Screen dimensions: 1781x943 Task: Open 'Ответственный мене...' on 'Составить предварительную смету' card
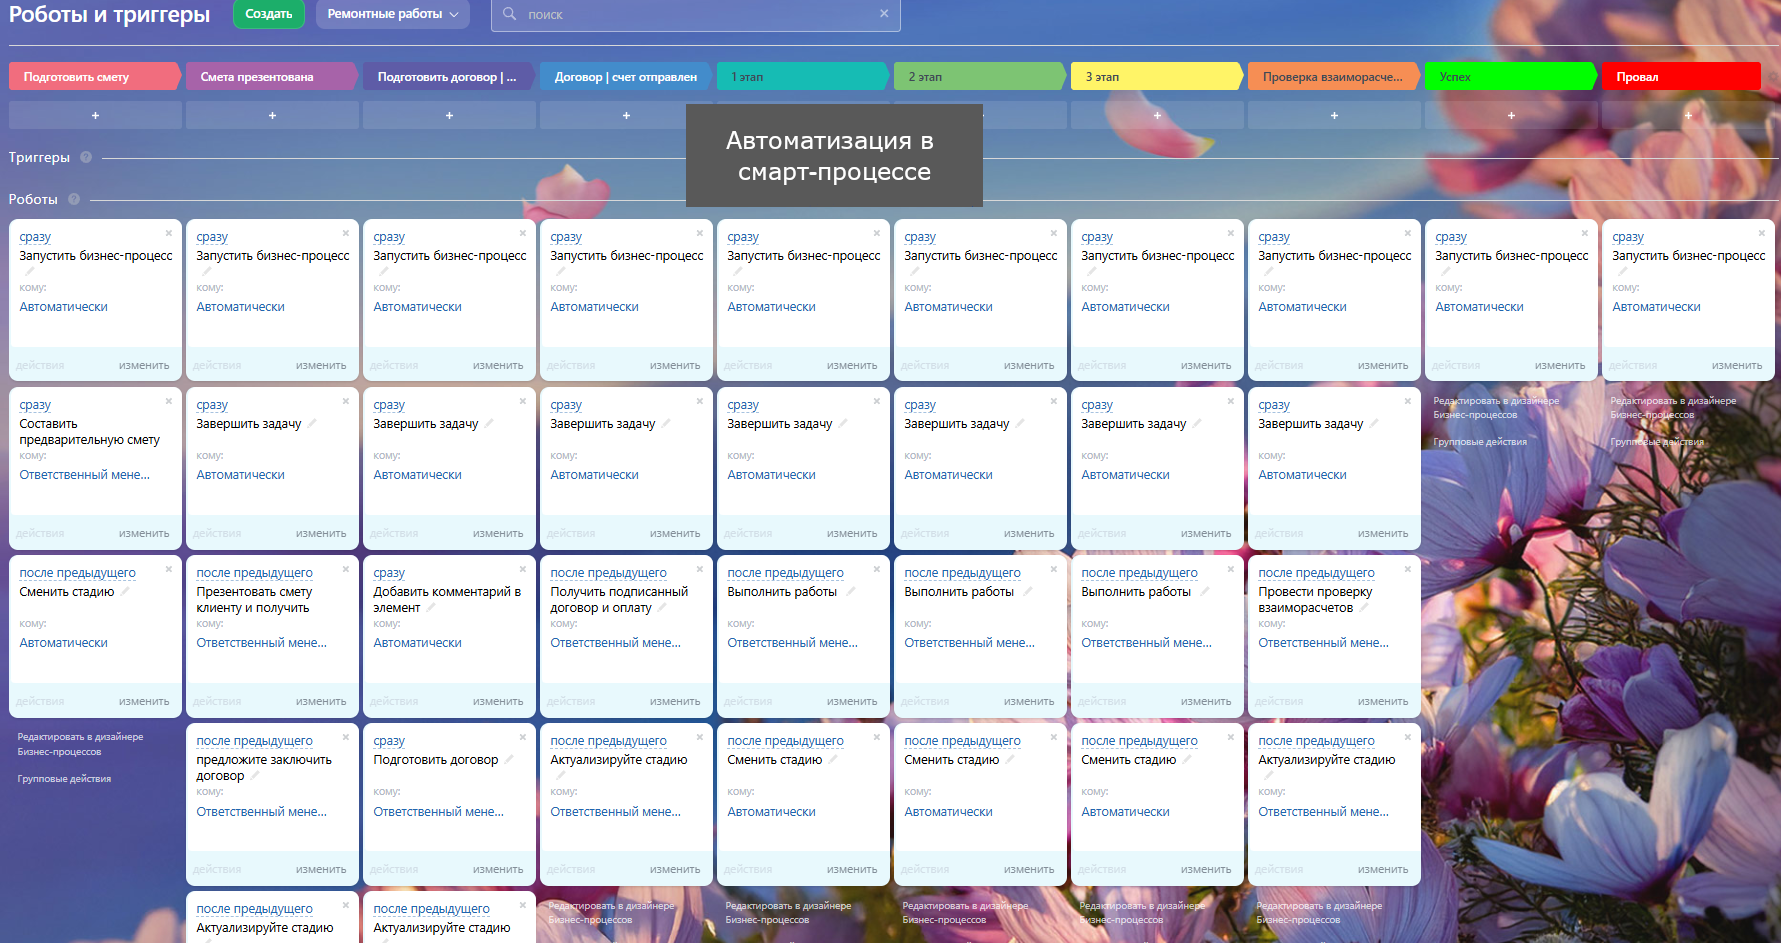pyautogui.click(x=85, y=475)
